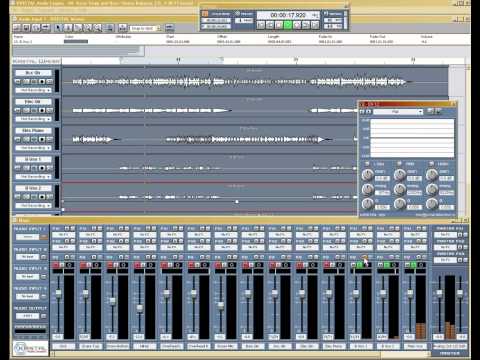This screenshot has width=480, height=360.
Task: Toggle the red mute button on first mixer channel
Action: pos(56,265)
